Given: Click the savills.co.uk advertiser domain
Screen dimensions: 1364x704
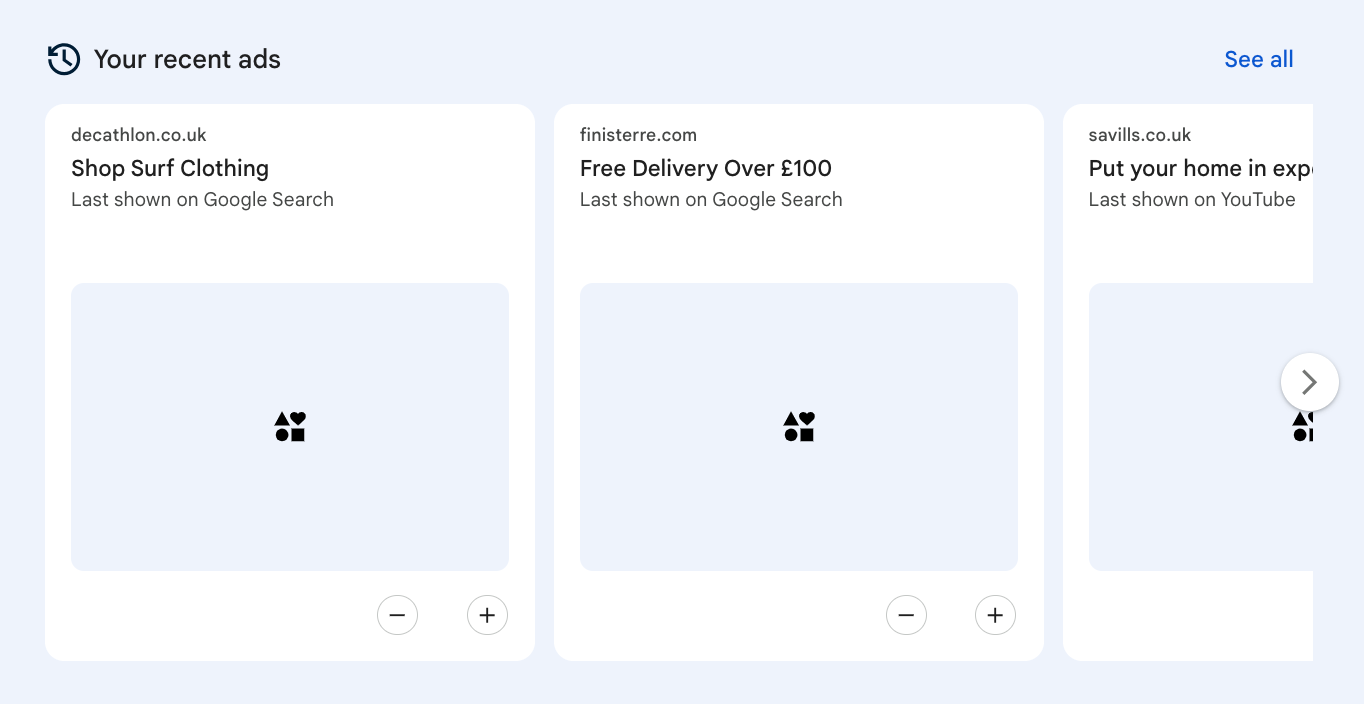Looking at the screenshot, I should 1140,135.
